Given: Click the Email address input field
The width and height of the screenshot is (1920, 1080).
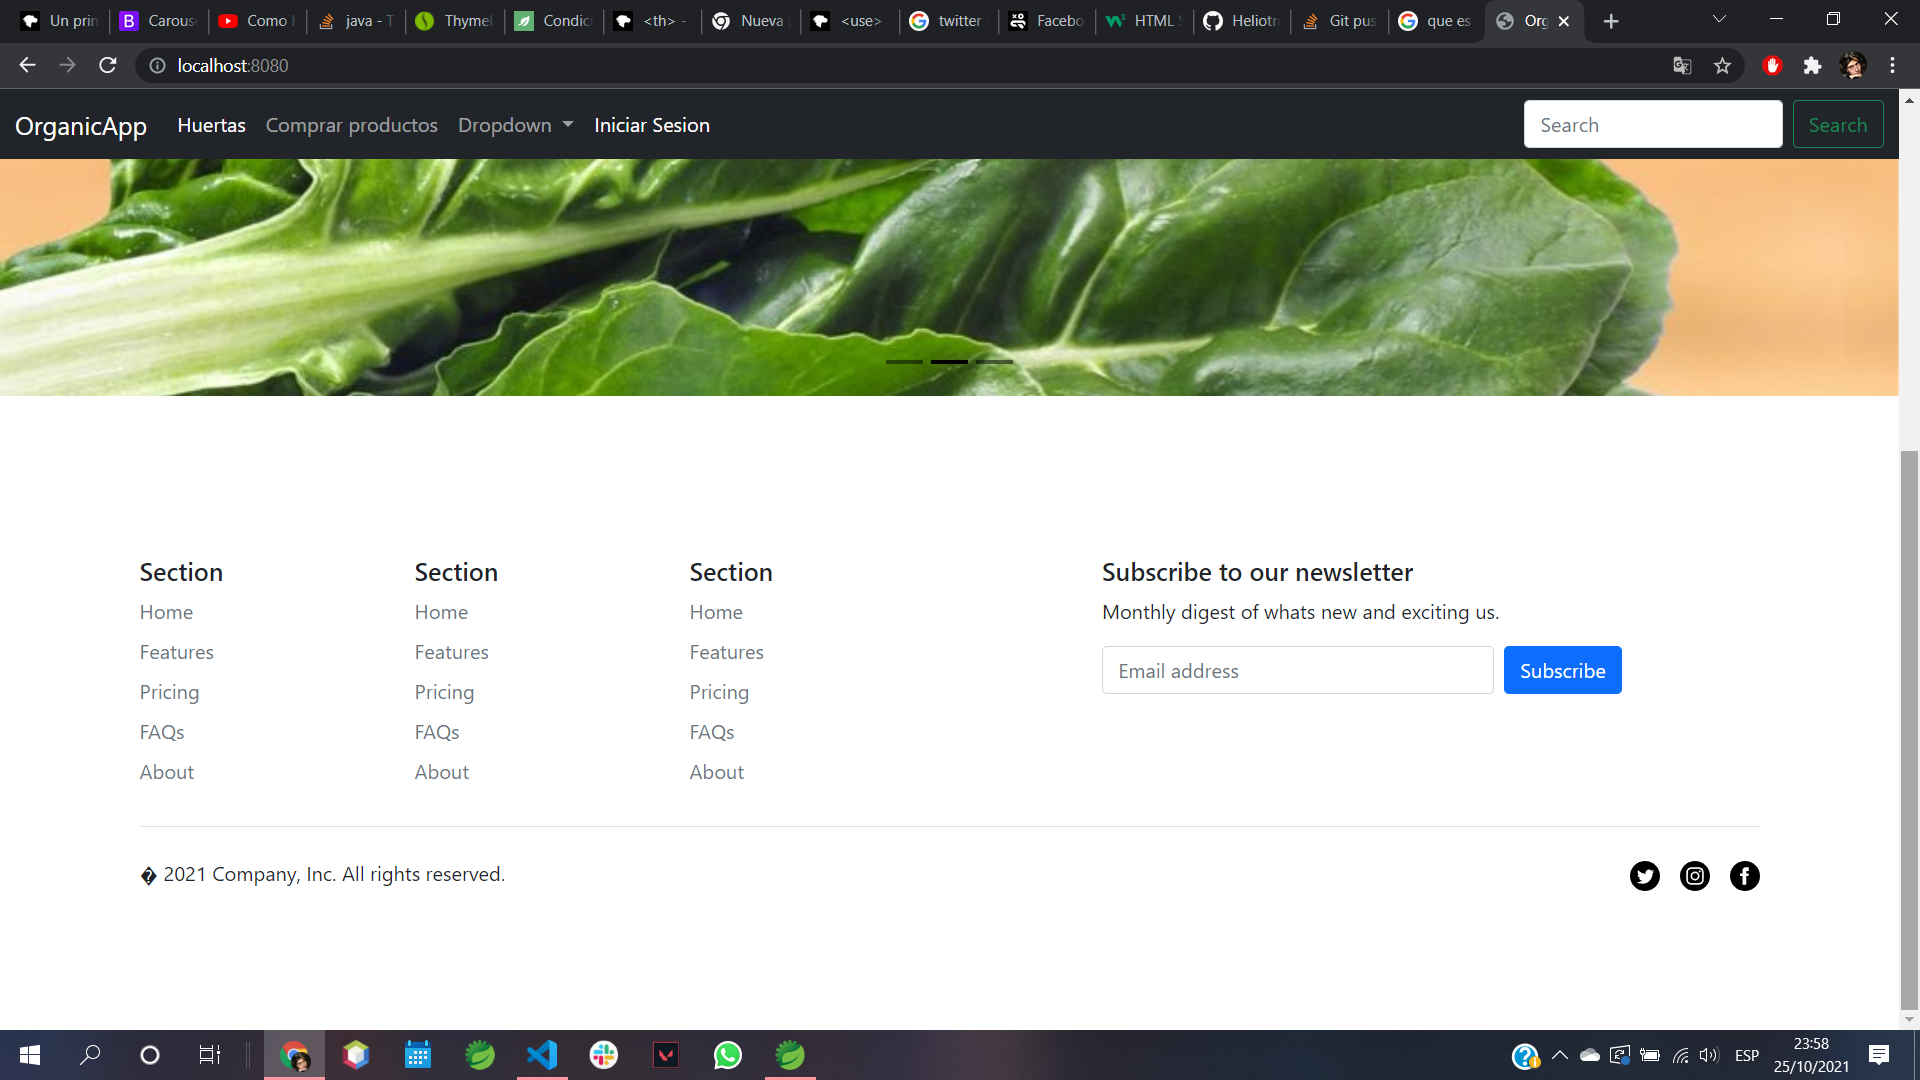Looking at the screenshot, I should pyautogui.click(x=1297, y=670).
